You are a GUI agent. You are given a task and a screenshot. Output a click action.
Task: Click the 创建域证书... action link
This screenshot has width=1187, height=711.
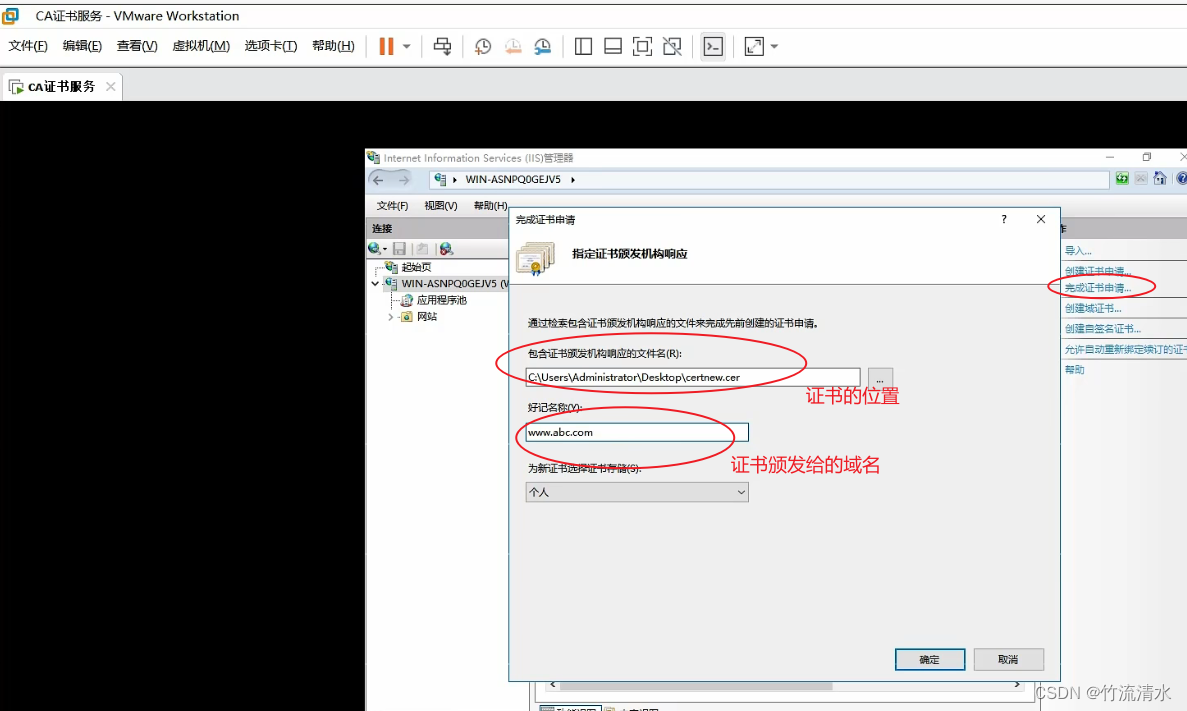tap(1093, 308)
